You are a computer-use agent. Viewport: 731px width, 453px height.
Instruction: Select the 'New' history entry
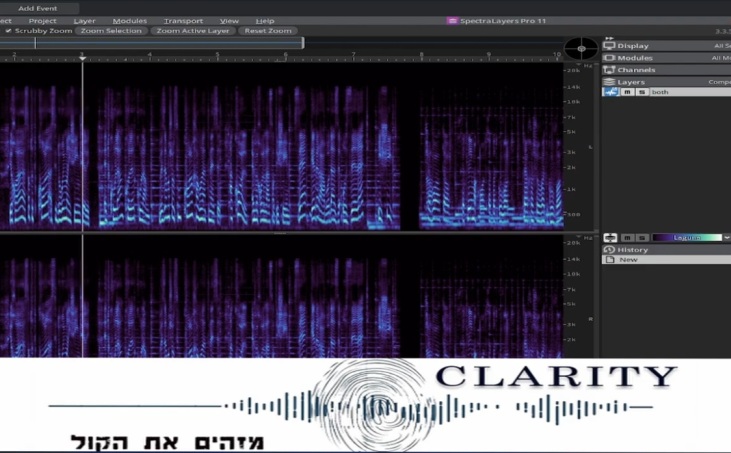pos(628,260)
